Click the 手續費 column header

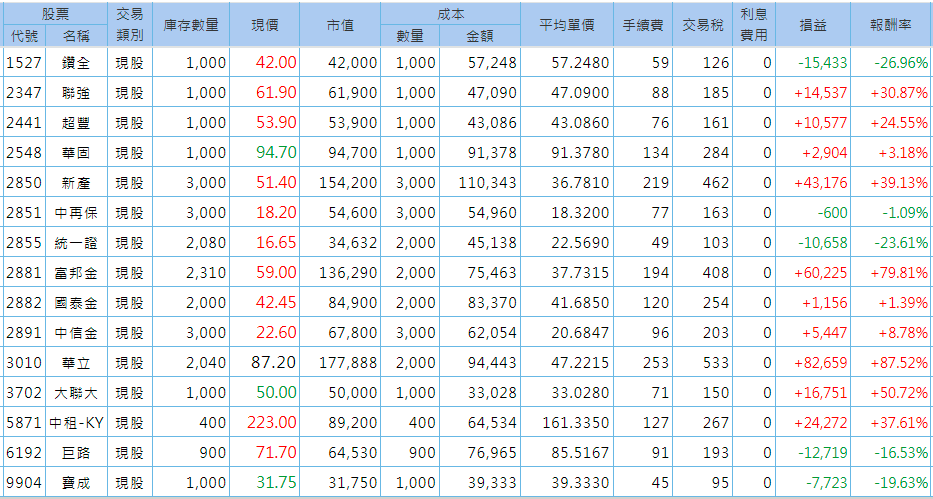(643, 24)
